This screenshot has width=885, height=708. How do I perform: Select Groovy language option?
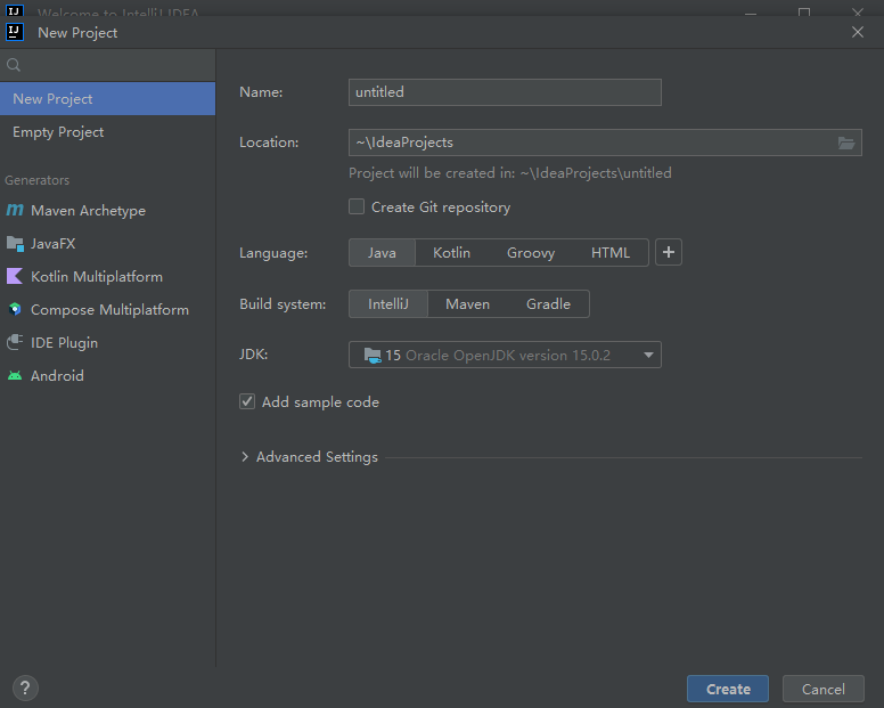click(531, 253)
